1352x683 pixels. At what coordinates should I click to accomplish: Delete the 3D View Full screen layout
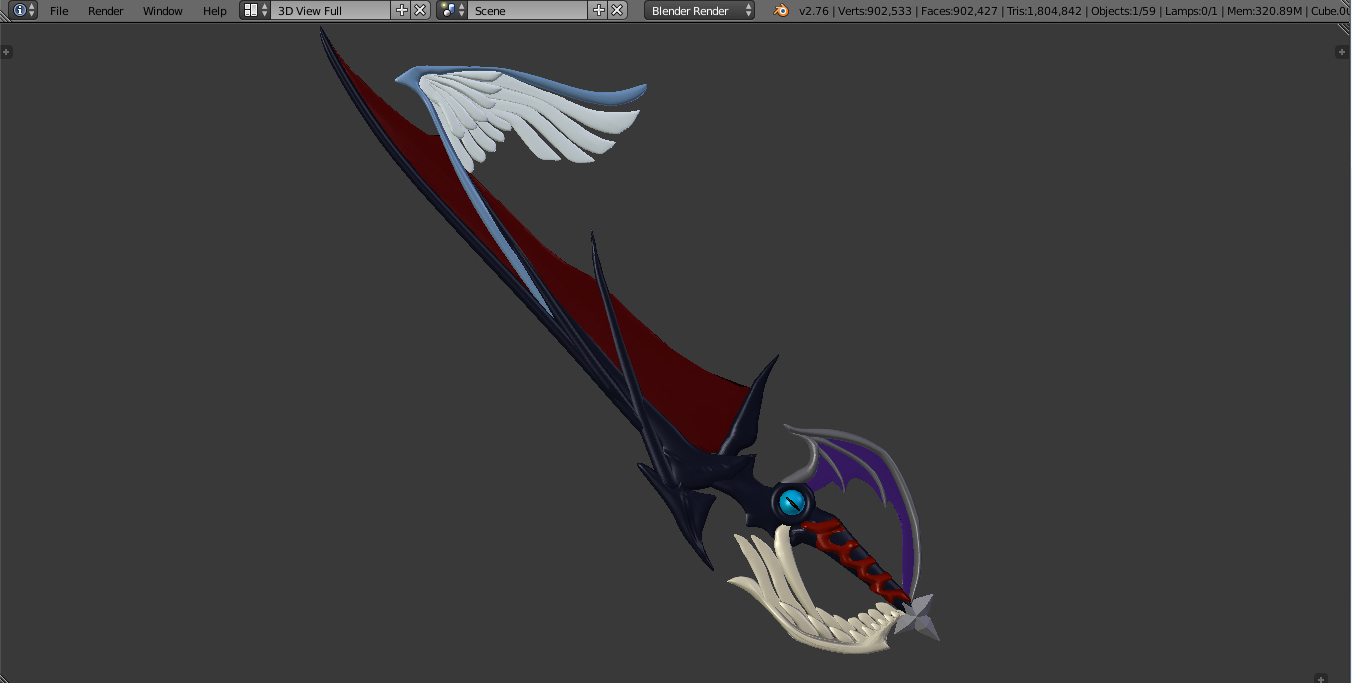[420, 10]
